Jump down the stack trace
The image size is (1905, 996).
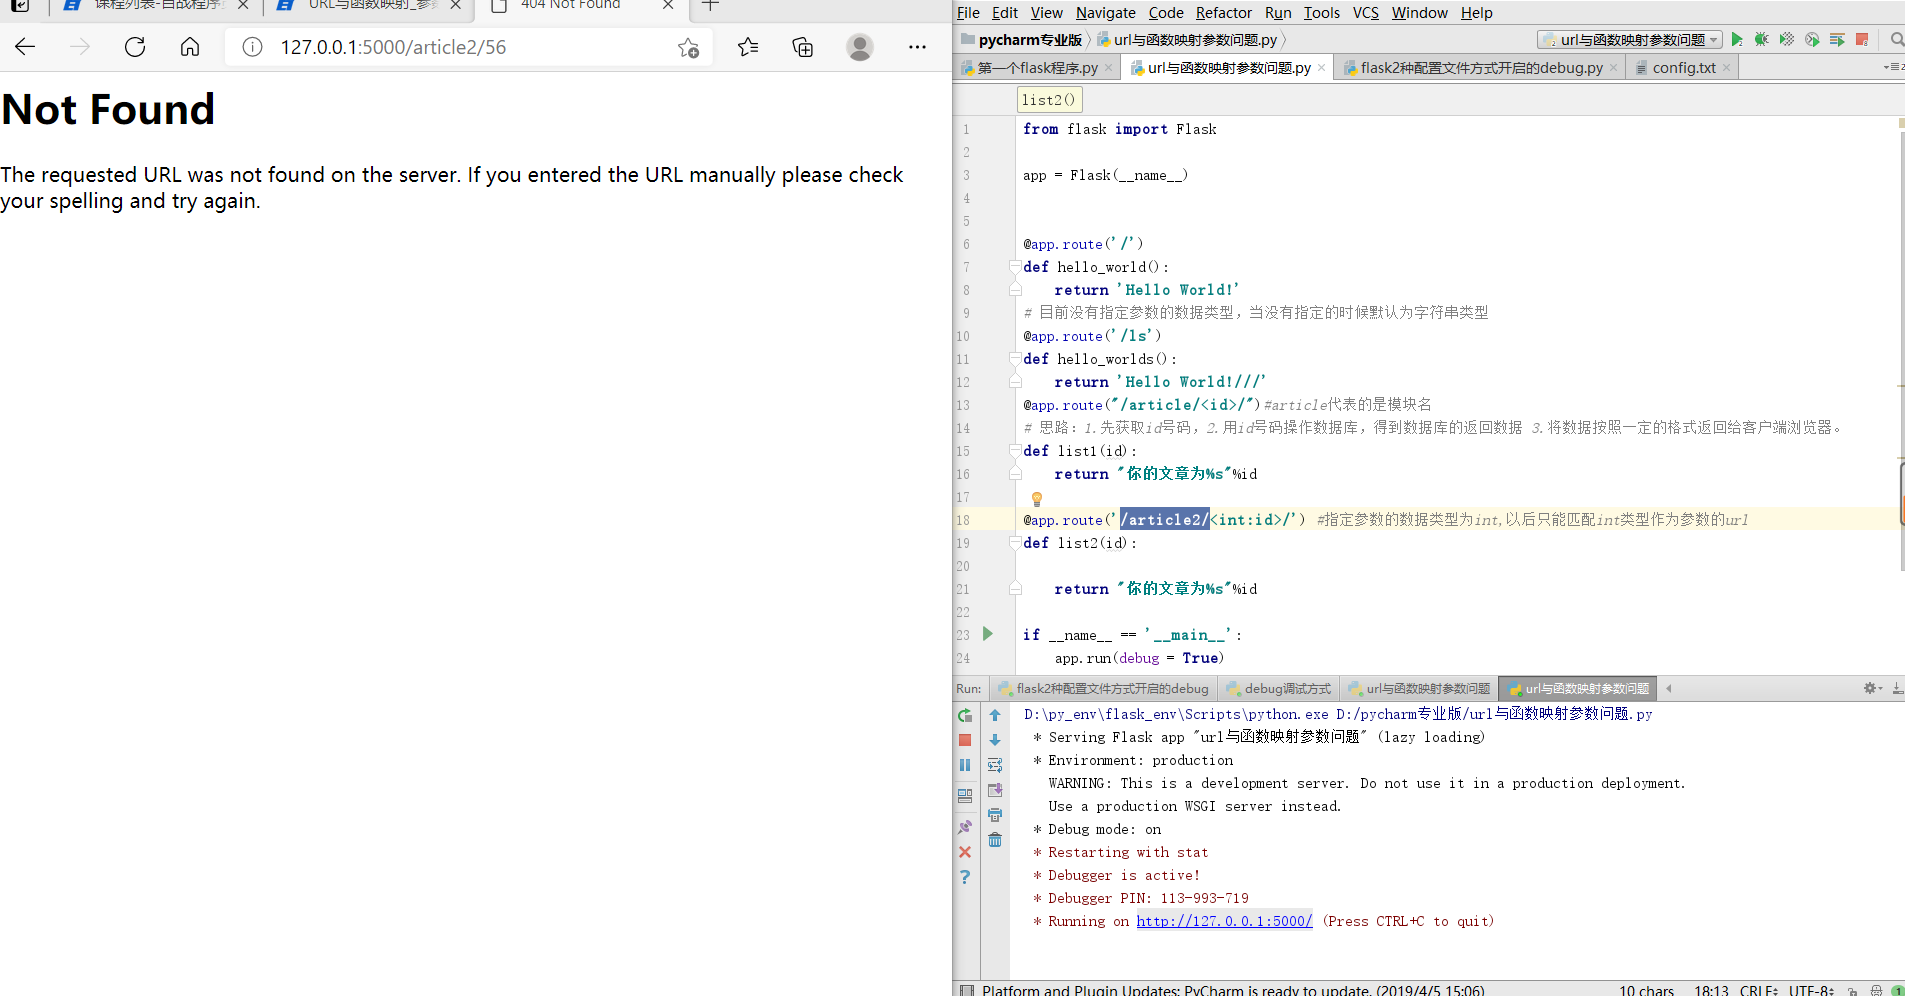coord(995,740)
